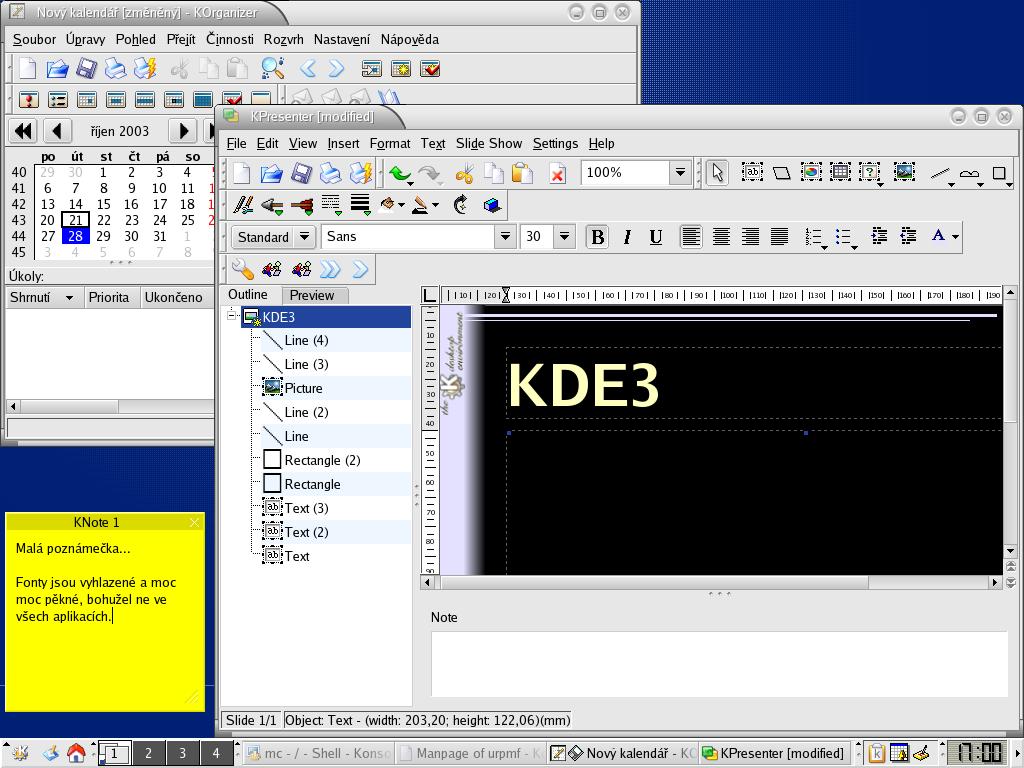The height and width of the screenshot is (768, 1024).
Task: Enable justified text alignment
Action: (780, 236)
